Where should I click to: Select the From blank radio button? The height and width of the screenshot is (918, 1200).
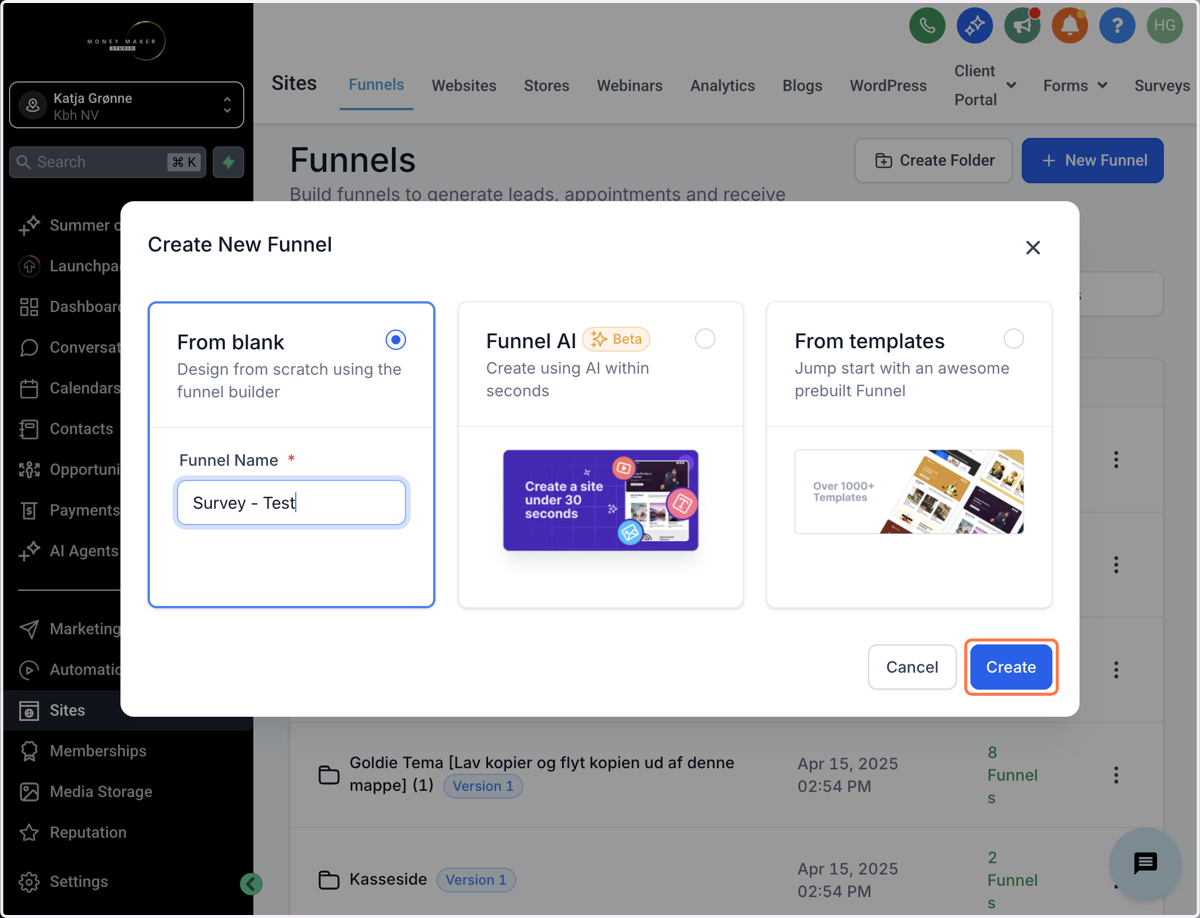[x=396, y=340]
